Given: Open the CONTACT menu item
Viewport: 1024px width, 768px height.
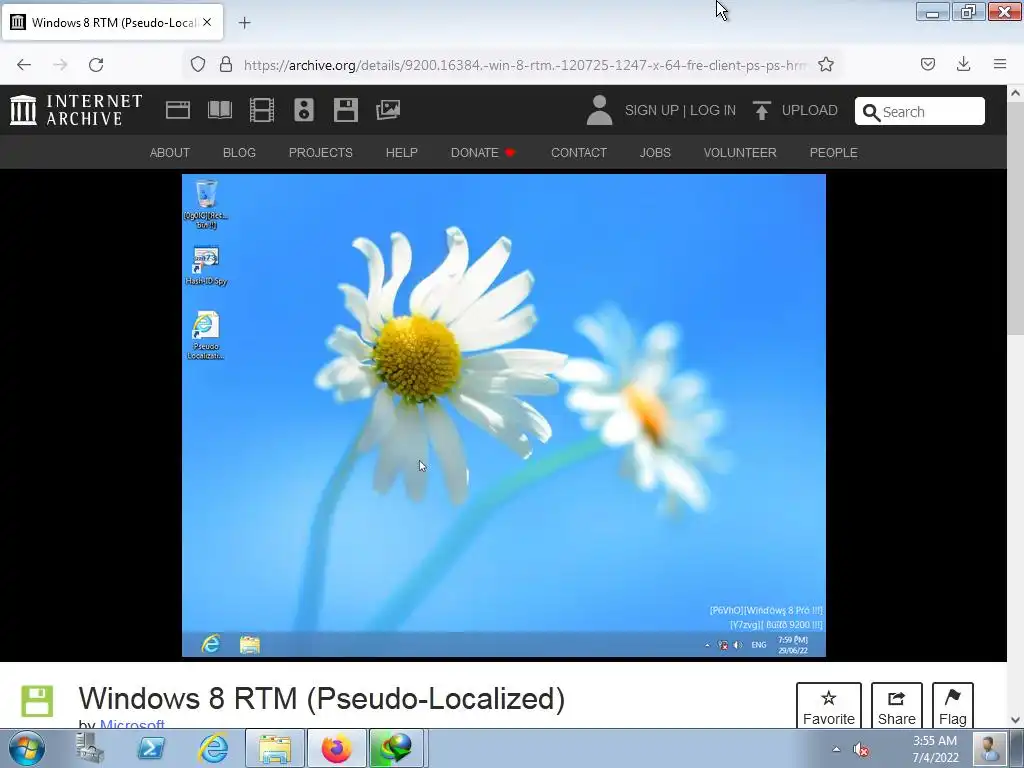Looking at the screenshot, I should (x=579, y=153).
